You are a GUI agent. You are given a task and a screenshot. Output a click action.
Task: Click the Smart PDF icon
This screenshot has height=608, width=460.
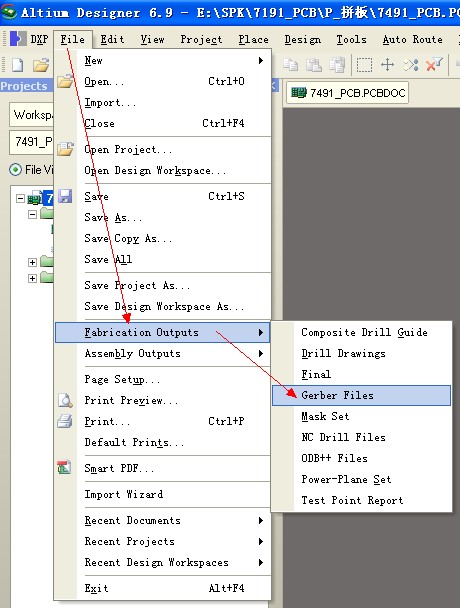coord(64,468)
